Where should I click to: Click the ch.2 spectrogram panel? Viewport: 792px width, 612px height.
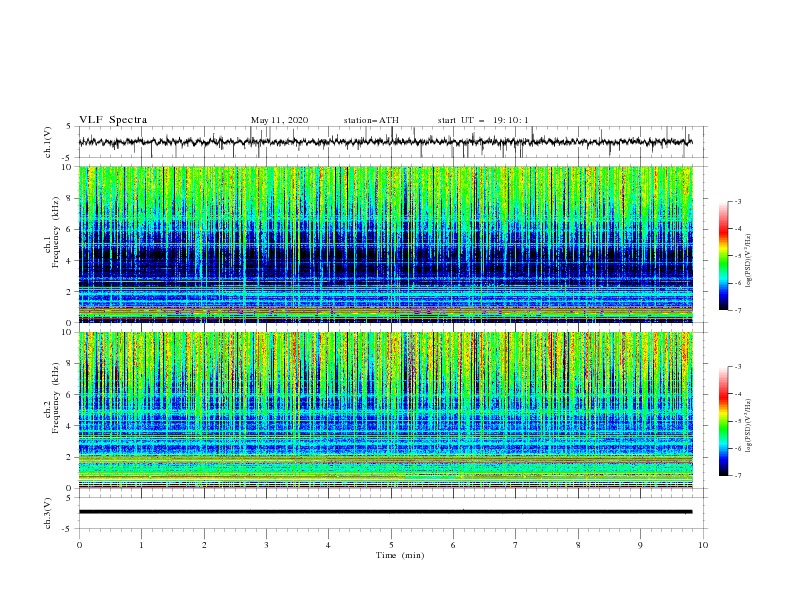coord(385,410)
